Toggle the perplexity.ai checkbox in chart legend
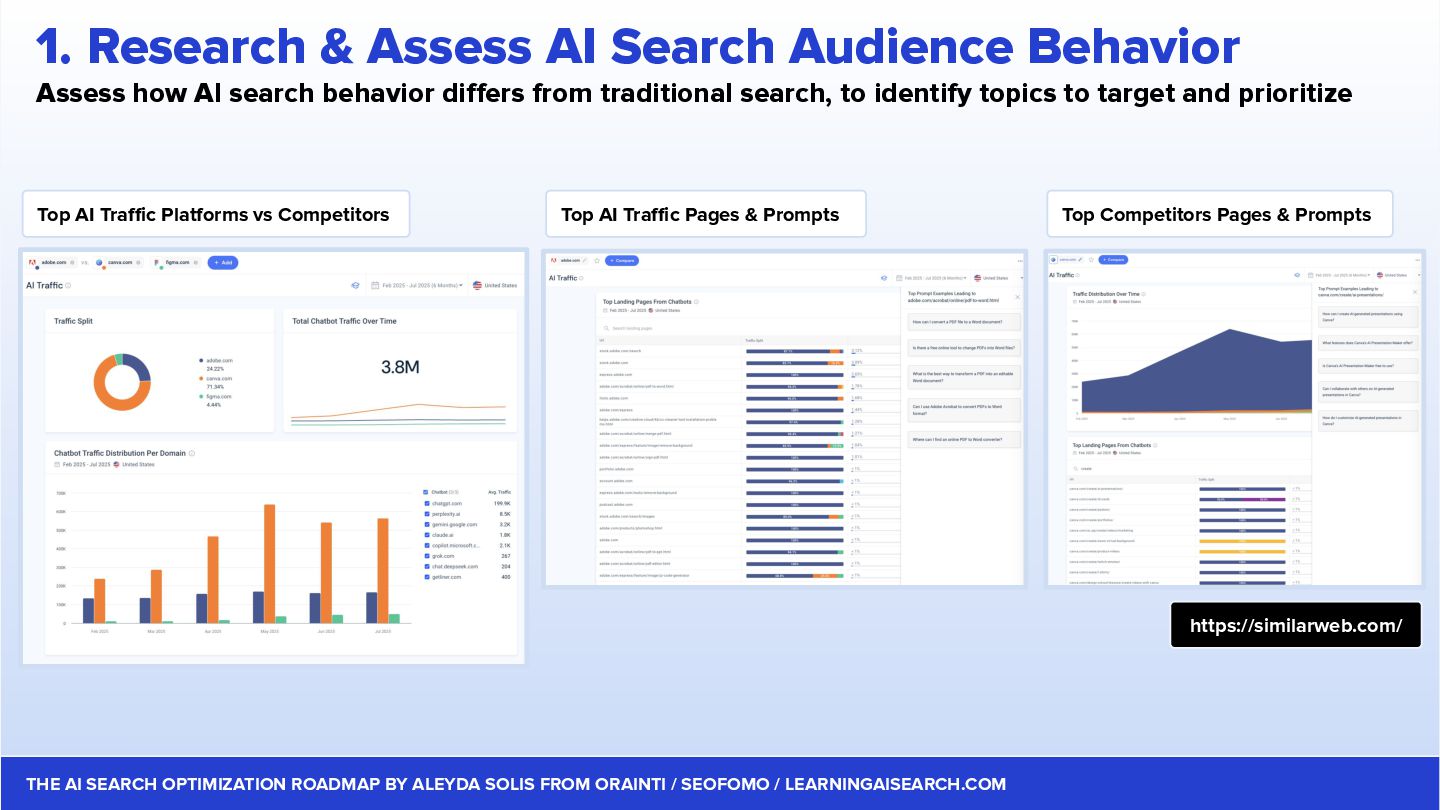Image resolution: width=1440 pixels, height=810 pixels. (x=426, y=514)
